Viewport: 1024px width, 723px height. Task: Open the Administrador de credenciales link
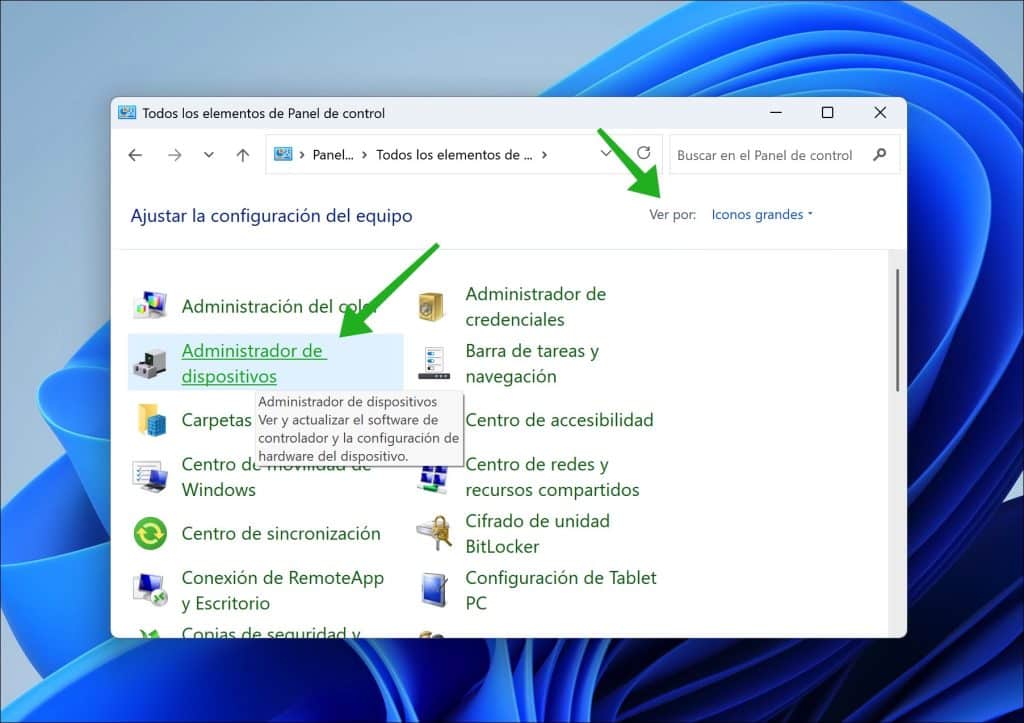point(536,306)
